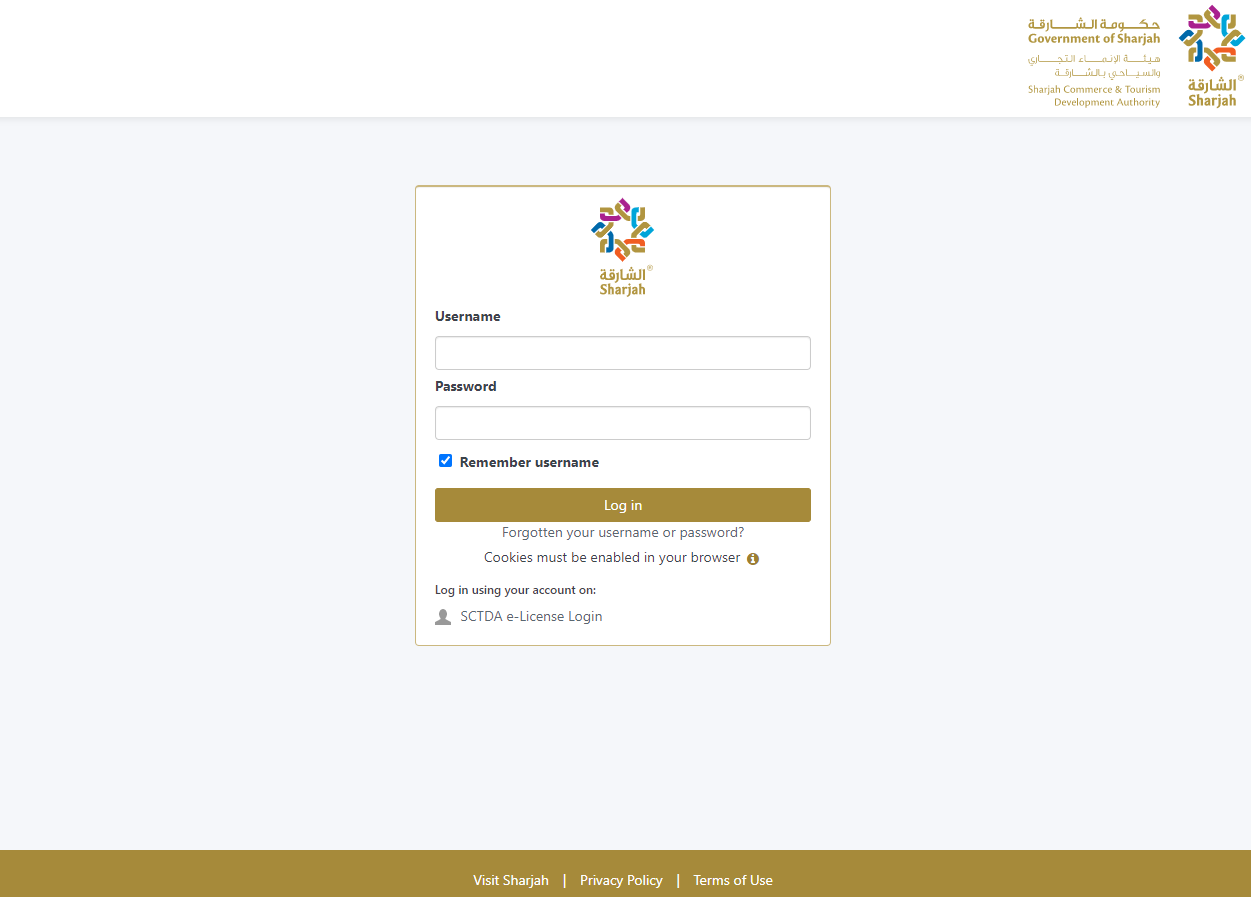Toggle the Remember username checkbox
The height and width of the screenshot is (897, 1251).
[446, 461]
